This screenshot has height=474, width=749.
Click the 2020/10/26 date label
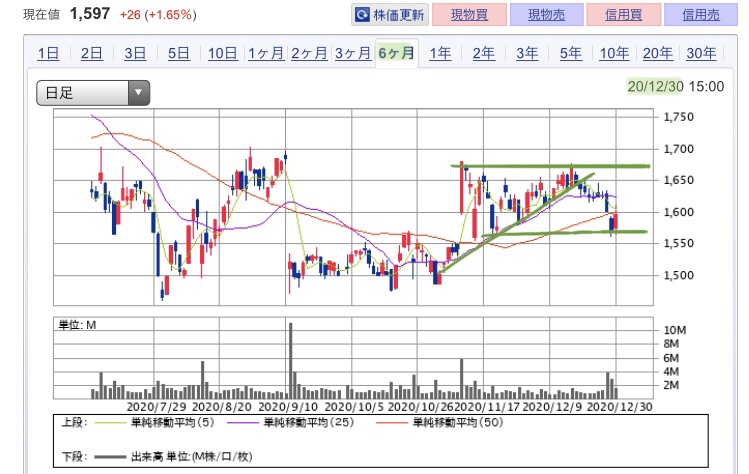(x=421, y=407)
